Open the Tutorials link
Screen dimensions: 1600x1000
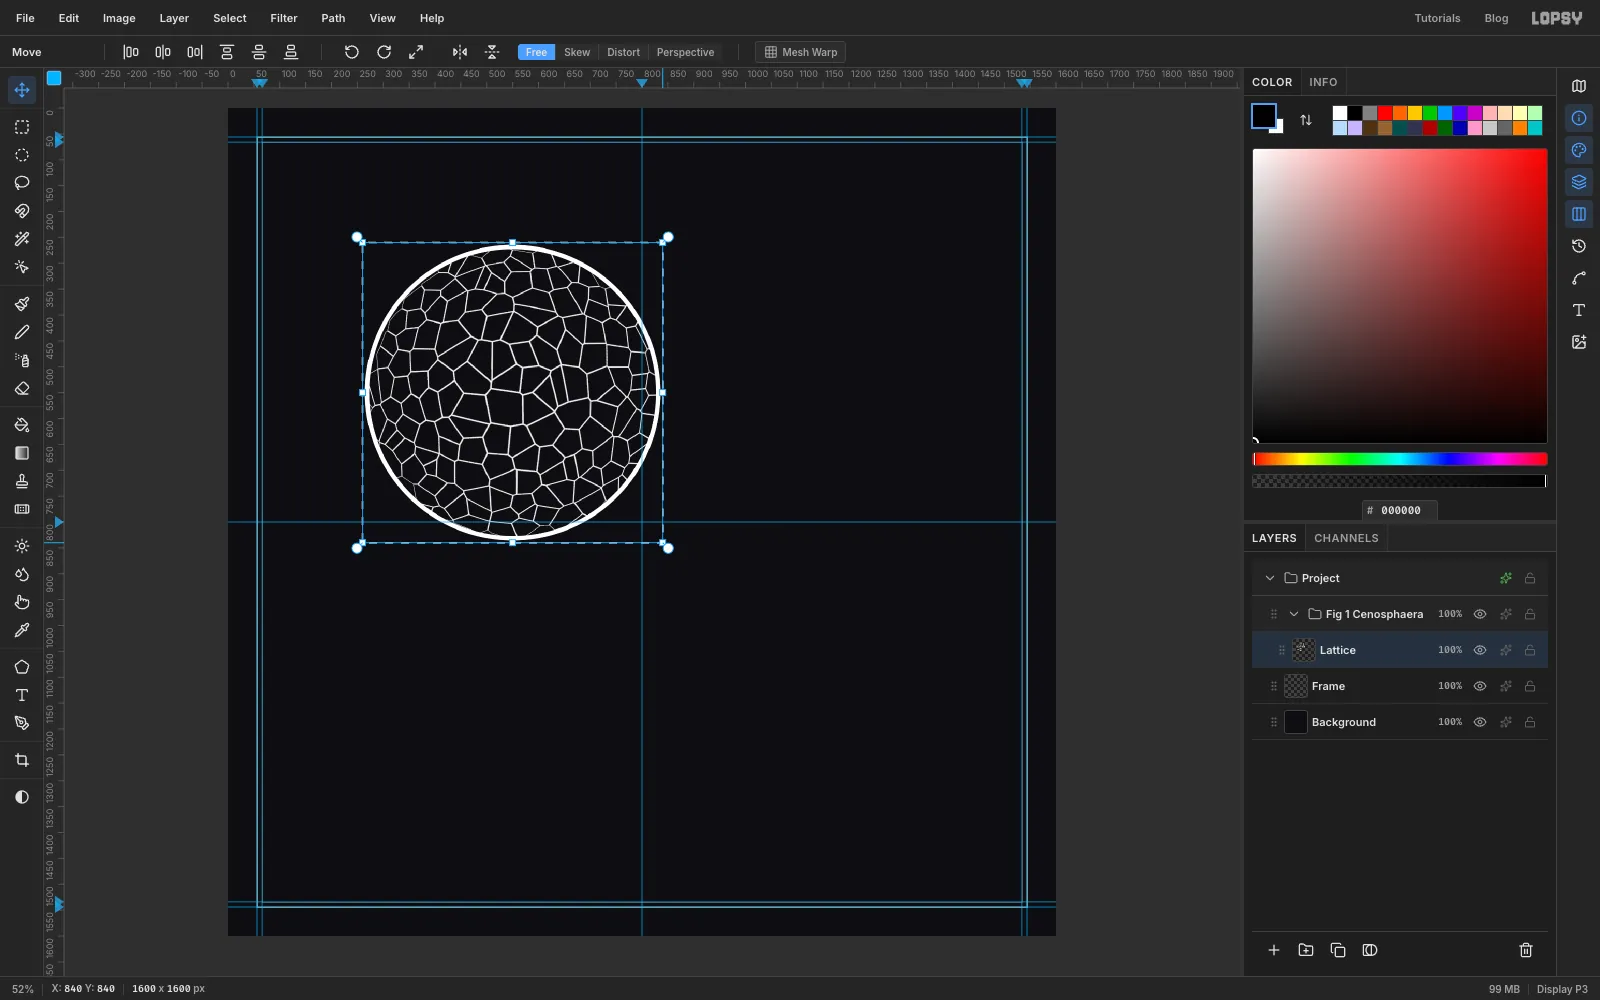point(1437,18)
